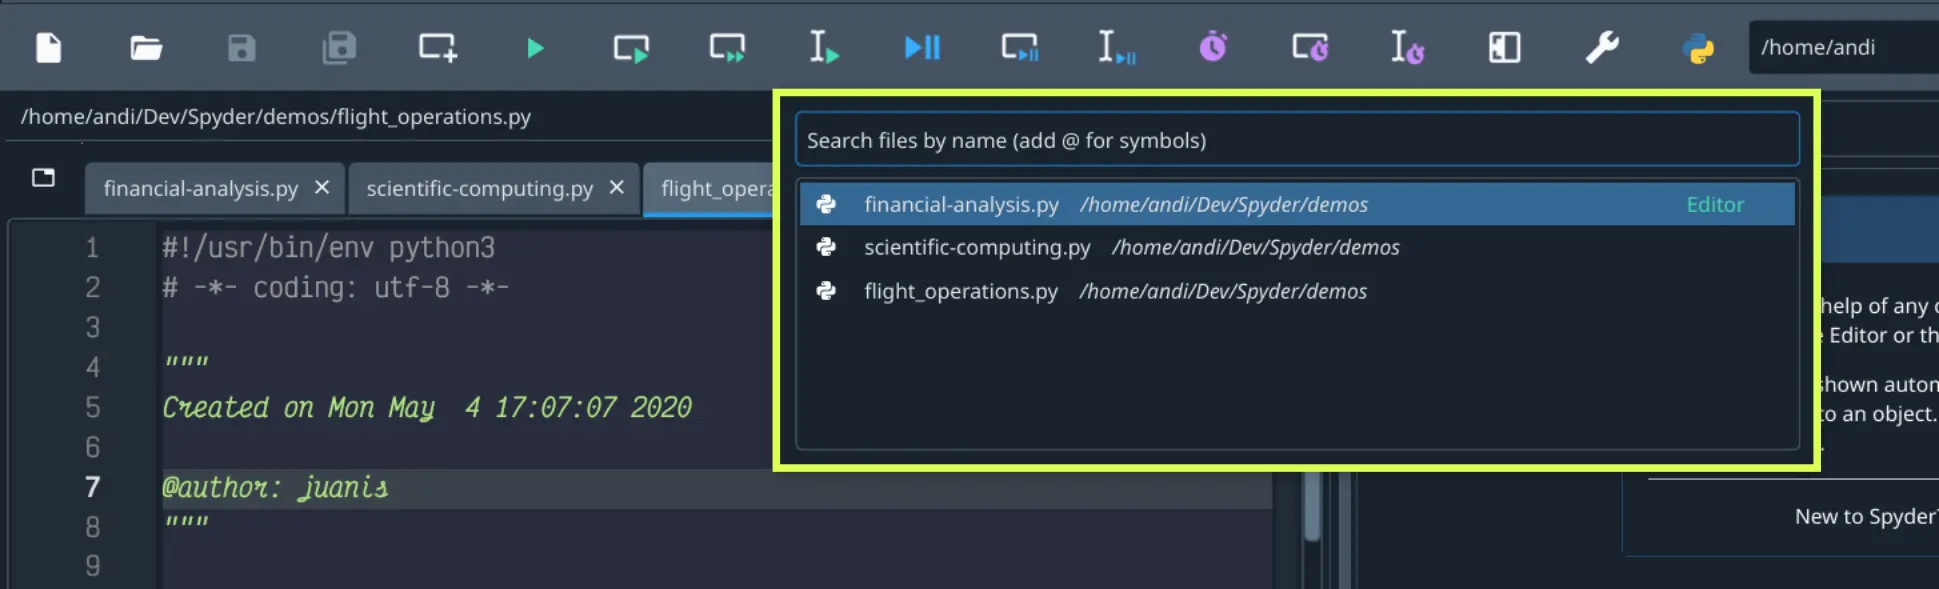Image resolution: width=1939 pixels, height=589 pixels.
Task: Click the Editor label on the first result
Action: (x=1715, y=204)
